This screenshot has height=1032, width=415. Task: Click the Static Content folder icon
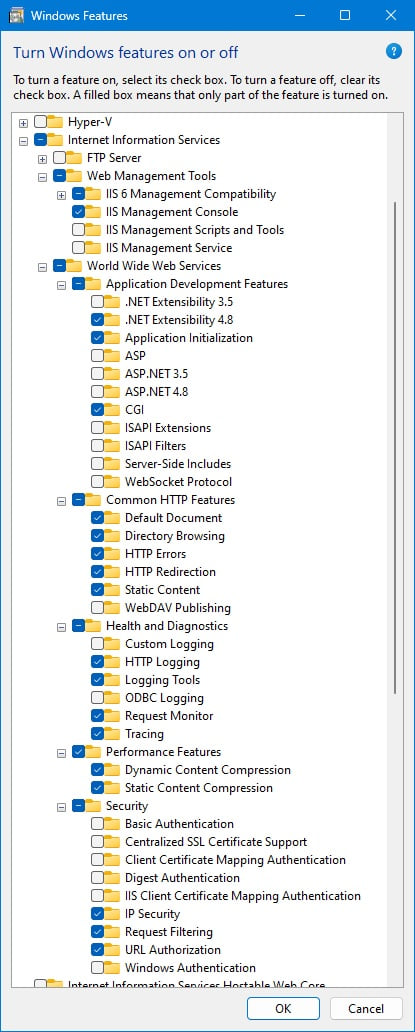point(112,590)
